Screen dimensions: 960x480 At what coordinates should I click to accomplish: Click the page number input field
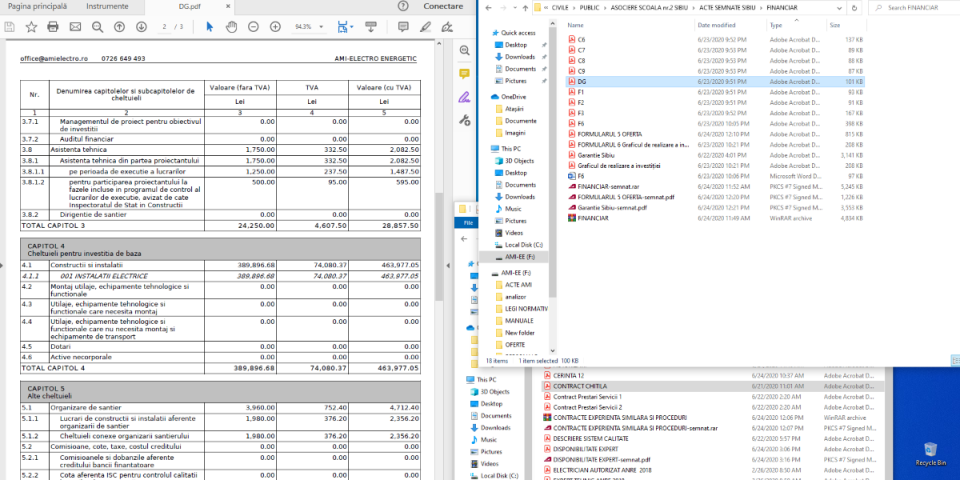tap(165, 27)
